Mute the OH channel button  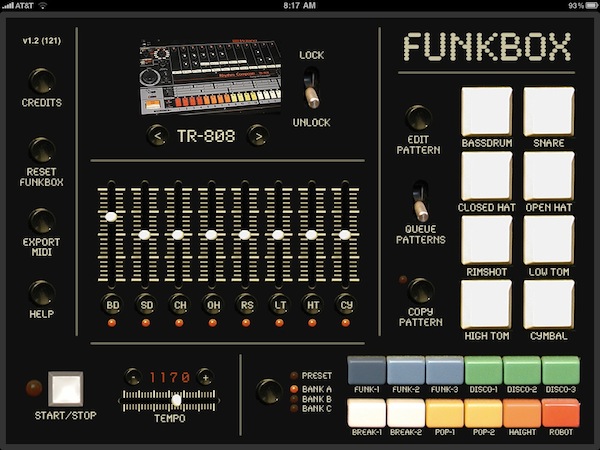tap(213, 305)
